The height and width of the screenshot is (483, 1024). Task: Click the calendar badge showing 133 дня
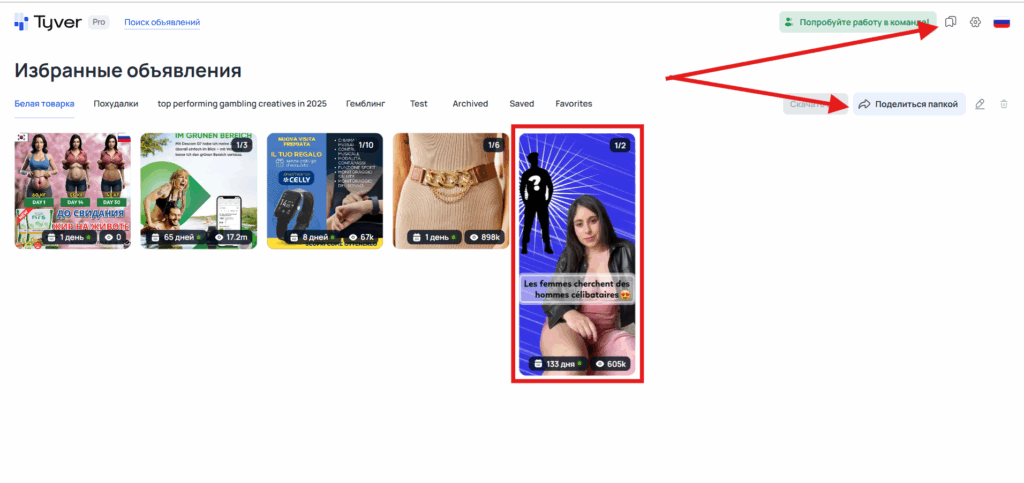click(x=556, y=365)
